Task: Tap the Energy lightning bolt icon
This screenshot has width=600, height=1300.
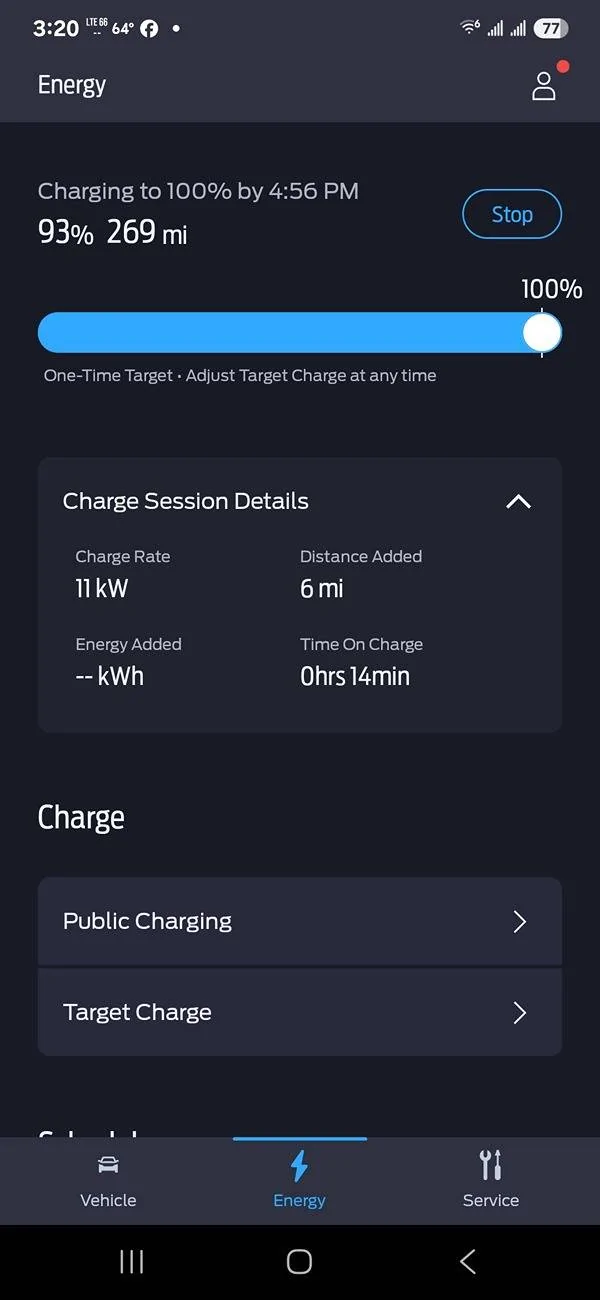Action: click(x=299, y=1166)
